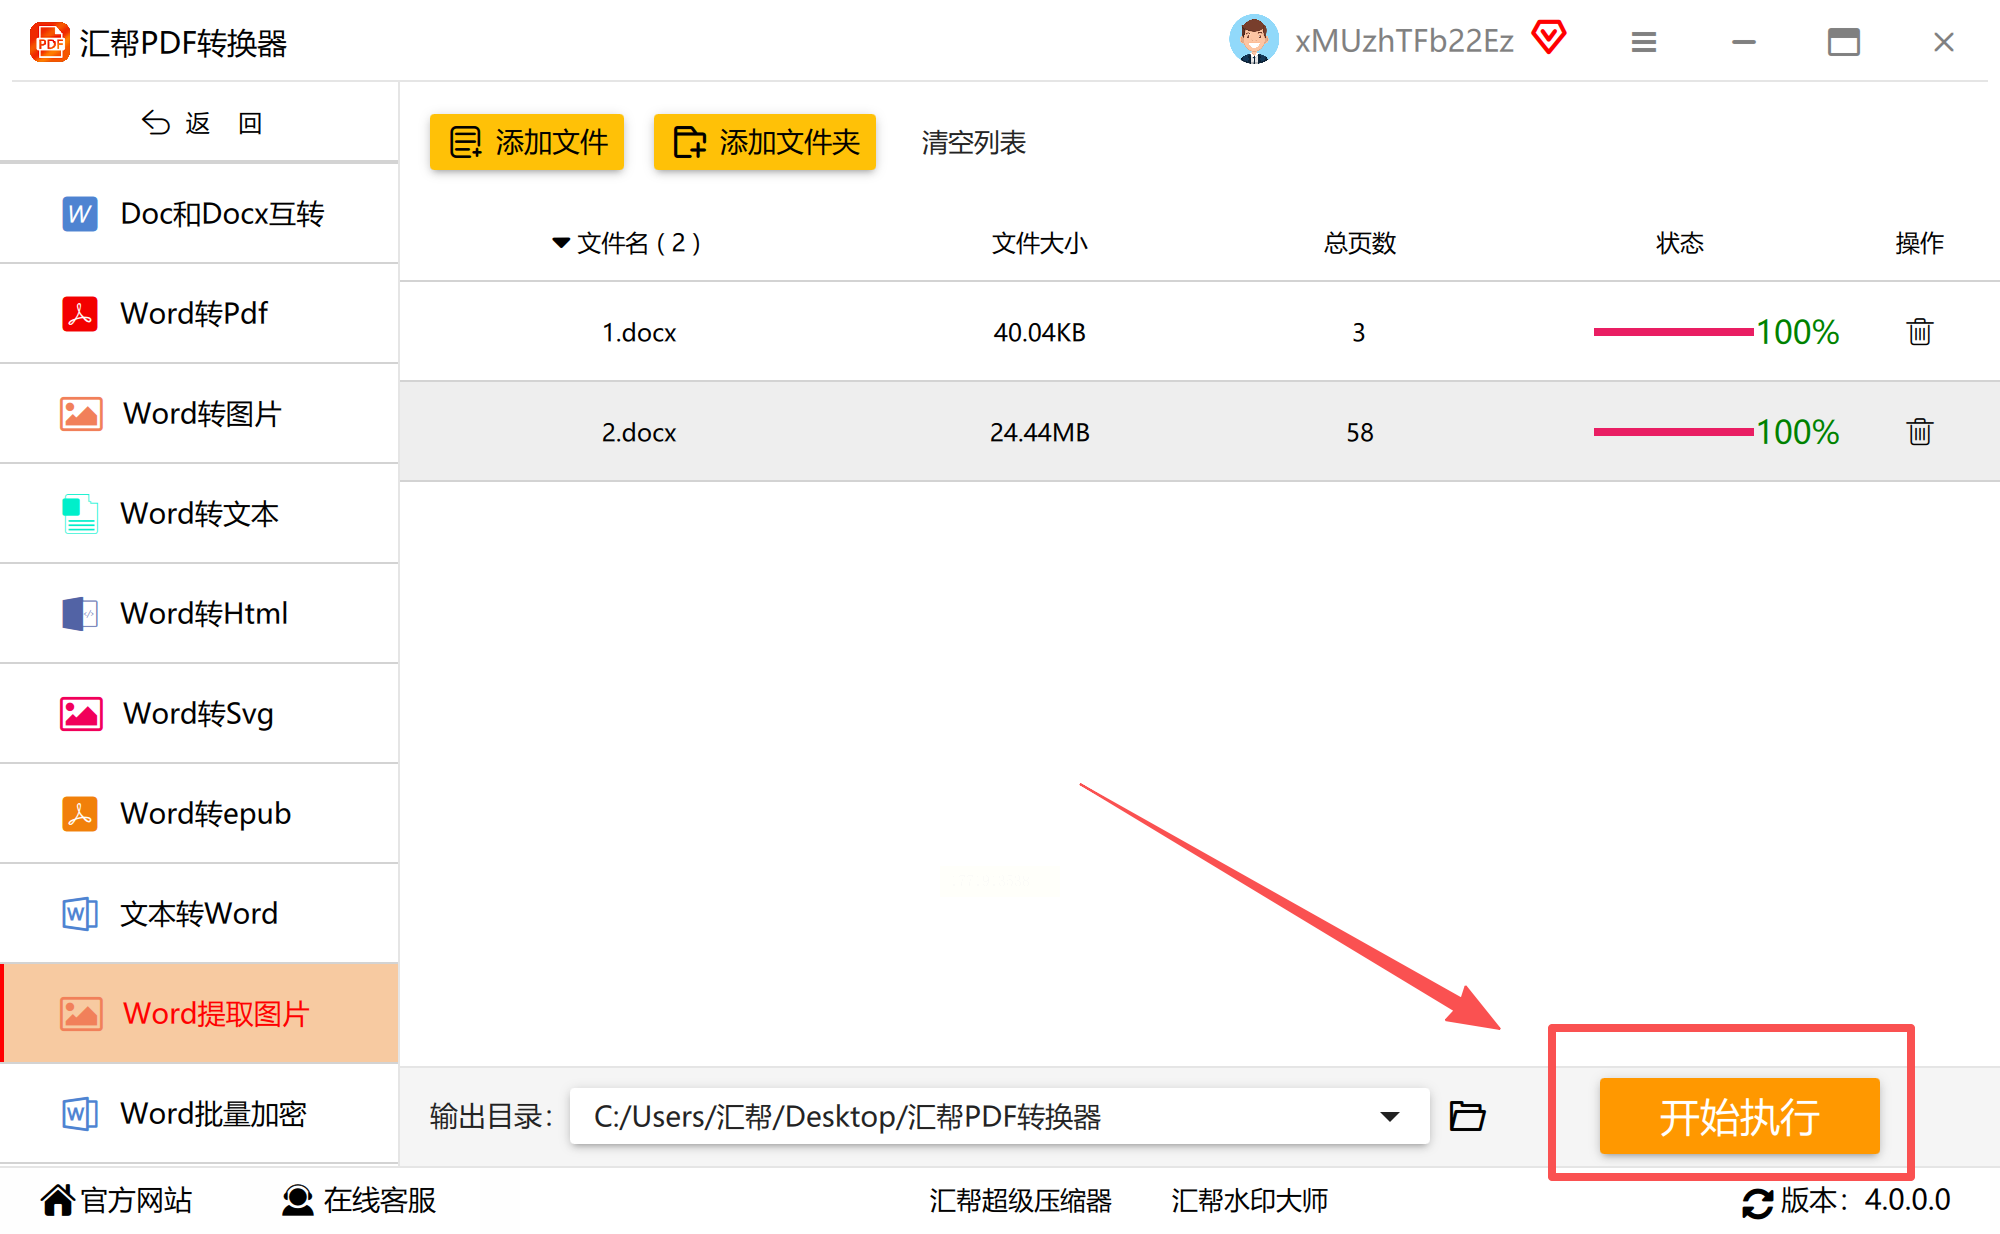Open the hamburger menu icon

pyautogui.click(x=1643, y=42)
